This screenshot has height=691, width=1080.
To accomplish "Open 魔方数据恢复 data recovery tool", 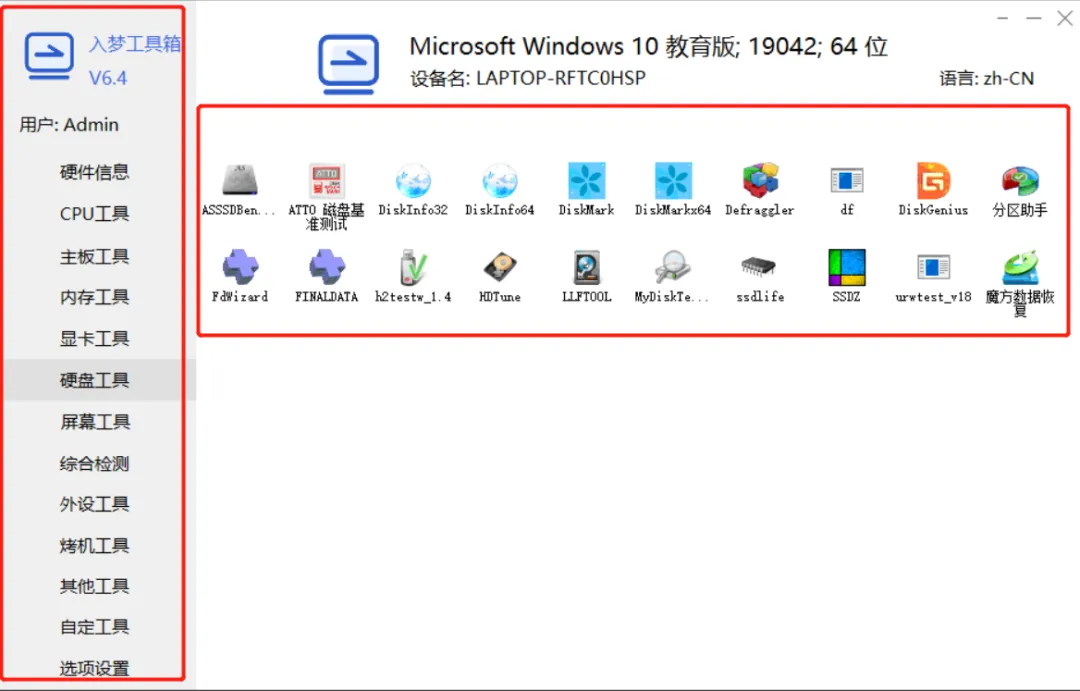I will point(1020,267).
